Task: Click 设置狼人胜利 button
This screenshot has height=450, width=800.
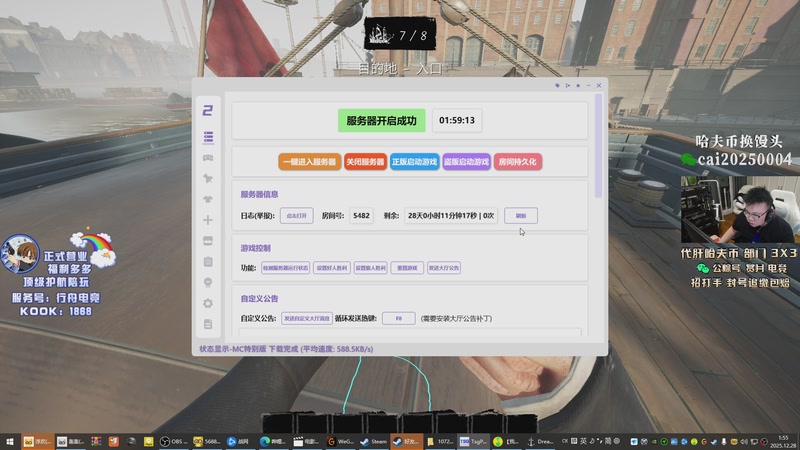Action: pos(370,268)
